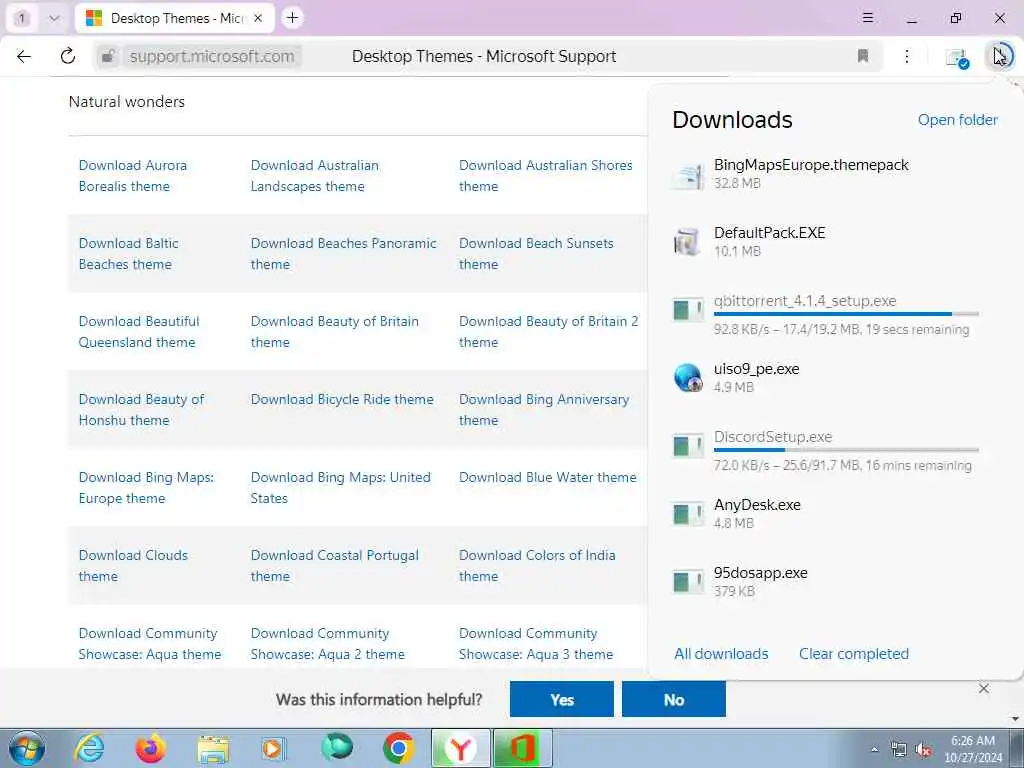The width and height of the screenshot is (1024, 768).
Task: Download Beauty of Honshu theme
Action: click(141, 409)
